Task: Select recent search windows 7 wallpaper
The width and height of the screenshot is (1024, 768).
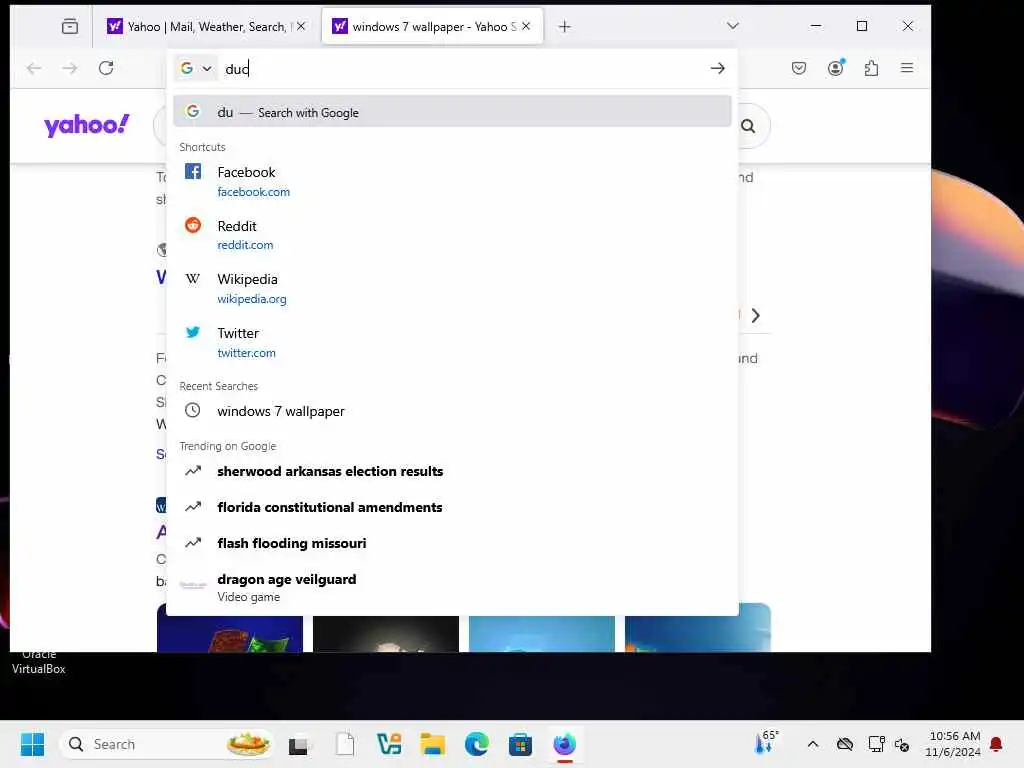Action: pos(452,411)
